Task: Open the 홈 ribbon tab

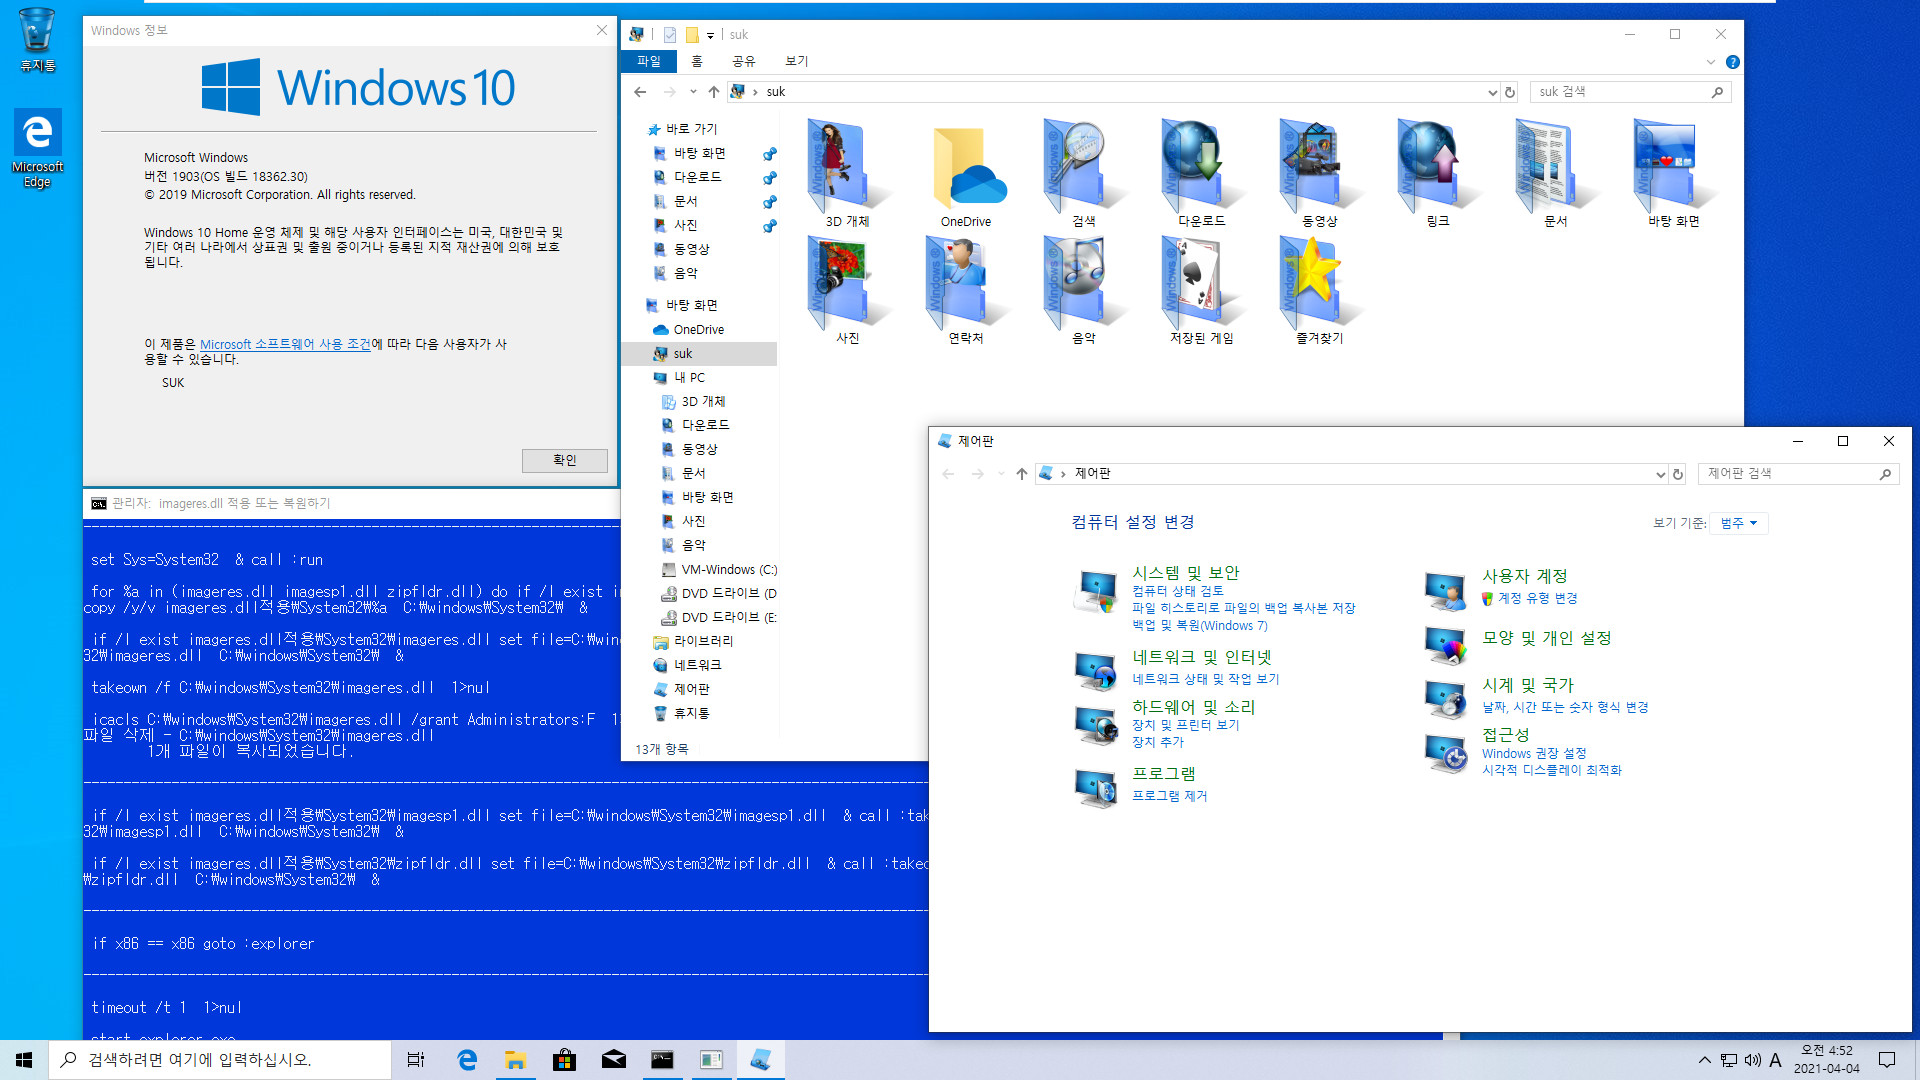Action: pos(697,61)
